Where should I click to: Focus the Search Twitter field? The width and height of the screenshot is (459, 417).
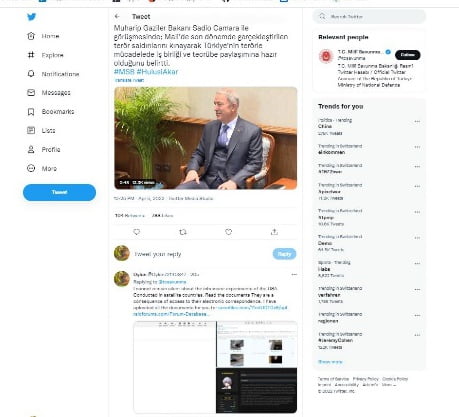369,16
